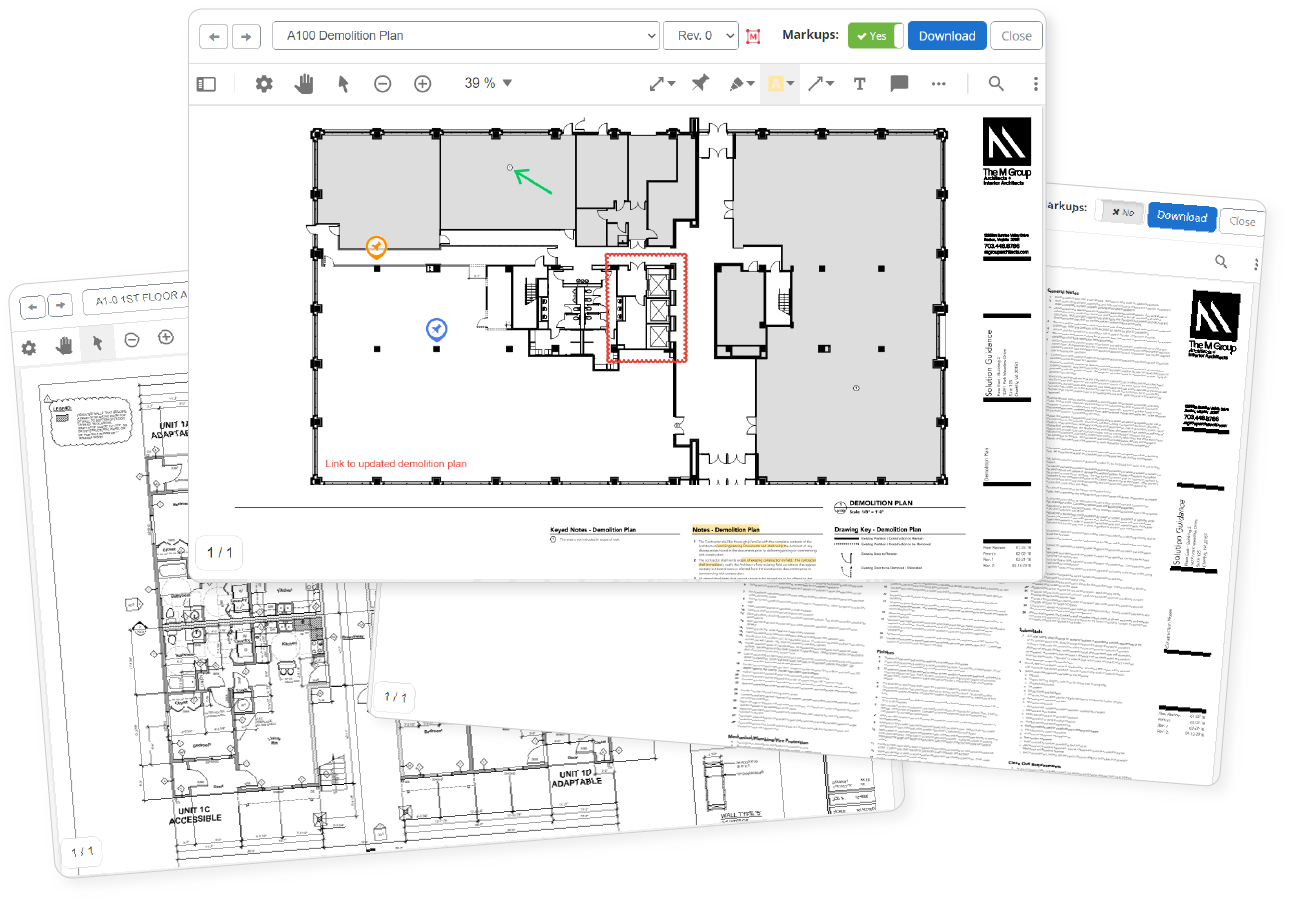Open the 39 % zoom level dropdown

(x=488, y=84)
